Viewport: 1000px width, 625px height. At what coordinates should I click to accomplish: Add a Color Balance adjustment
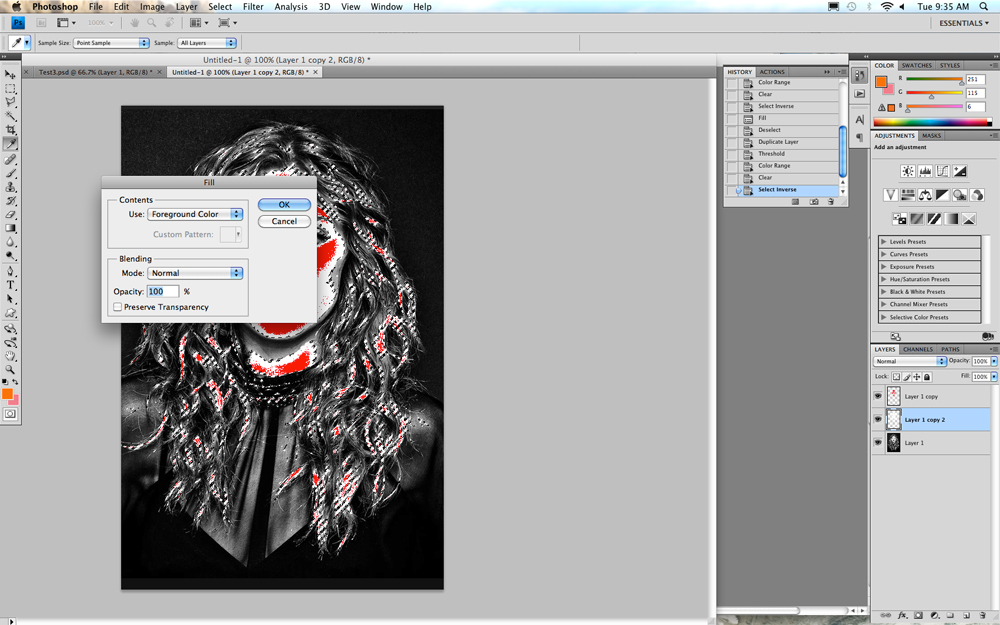point(925,195)
